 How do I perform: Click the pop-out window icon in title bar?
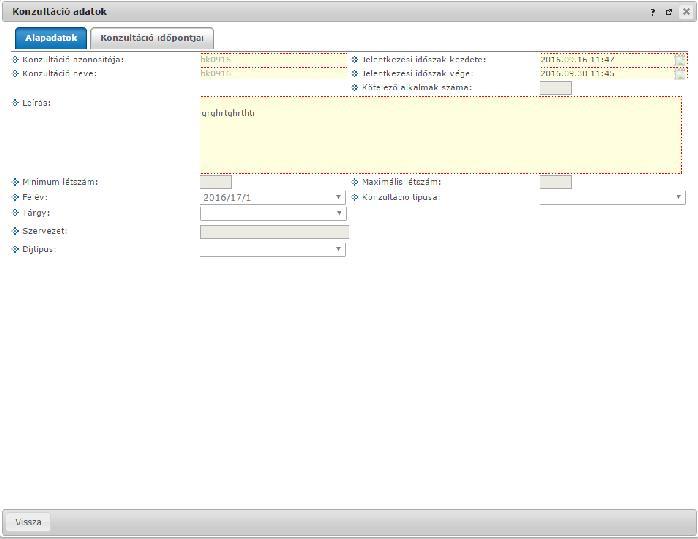669,12
